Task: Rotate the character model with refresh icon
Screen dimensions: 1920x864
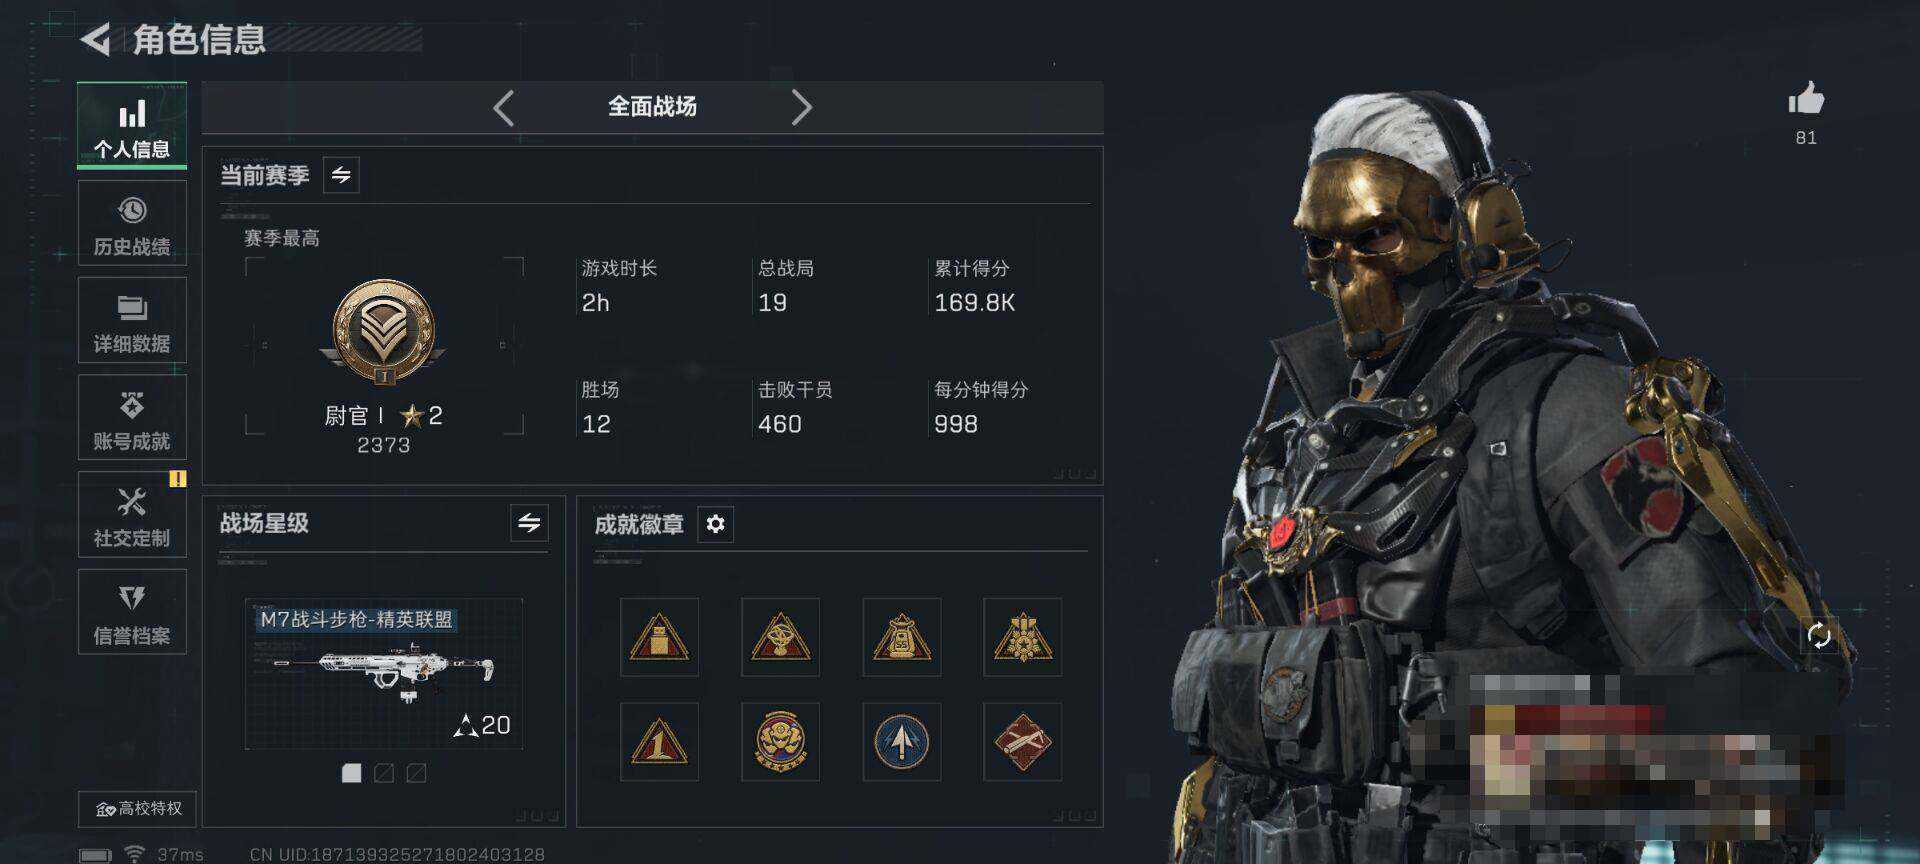Action: pos(1819,635)
